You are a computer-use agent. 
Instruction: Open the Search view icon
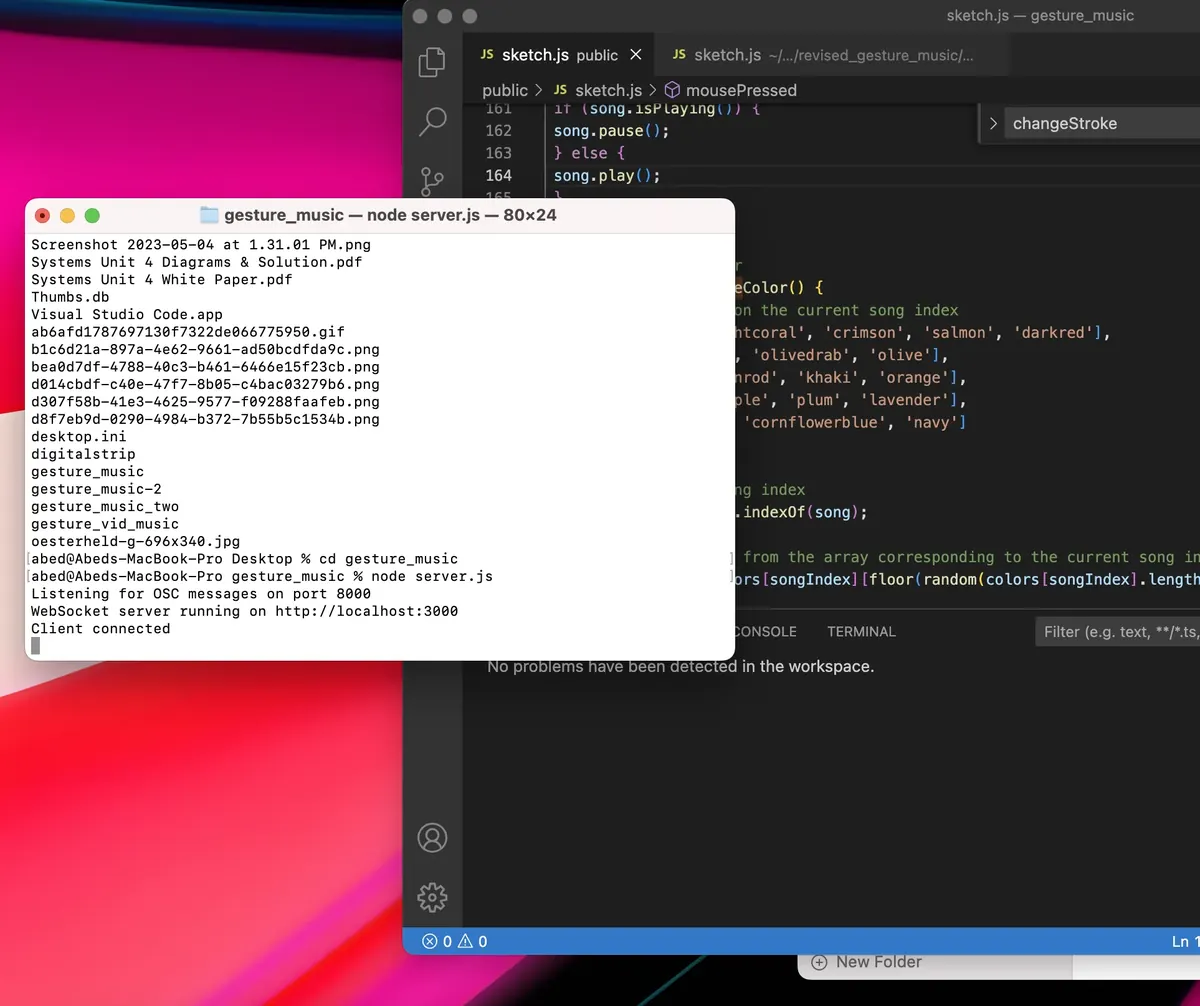pos(432,122)
